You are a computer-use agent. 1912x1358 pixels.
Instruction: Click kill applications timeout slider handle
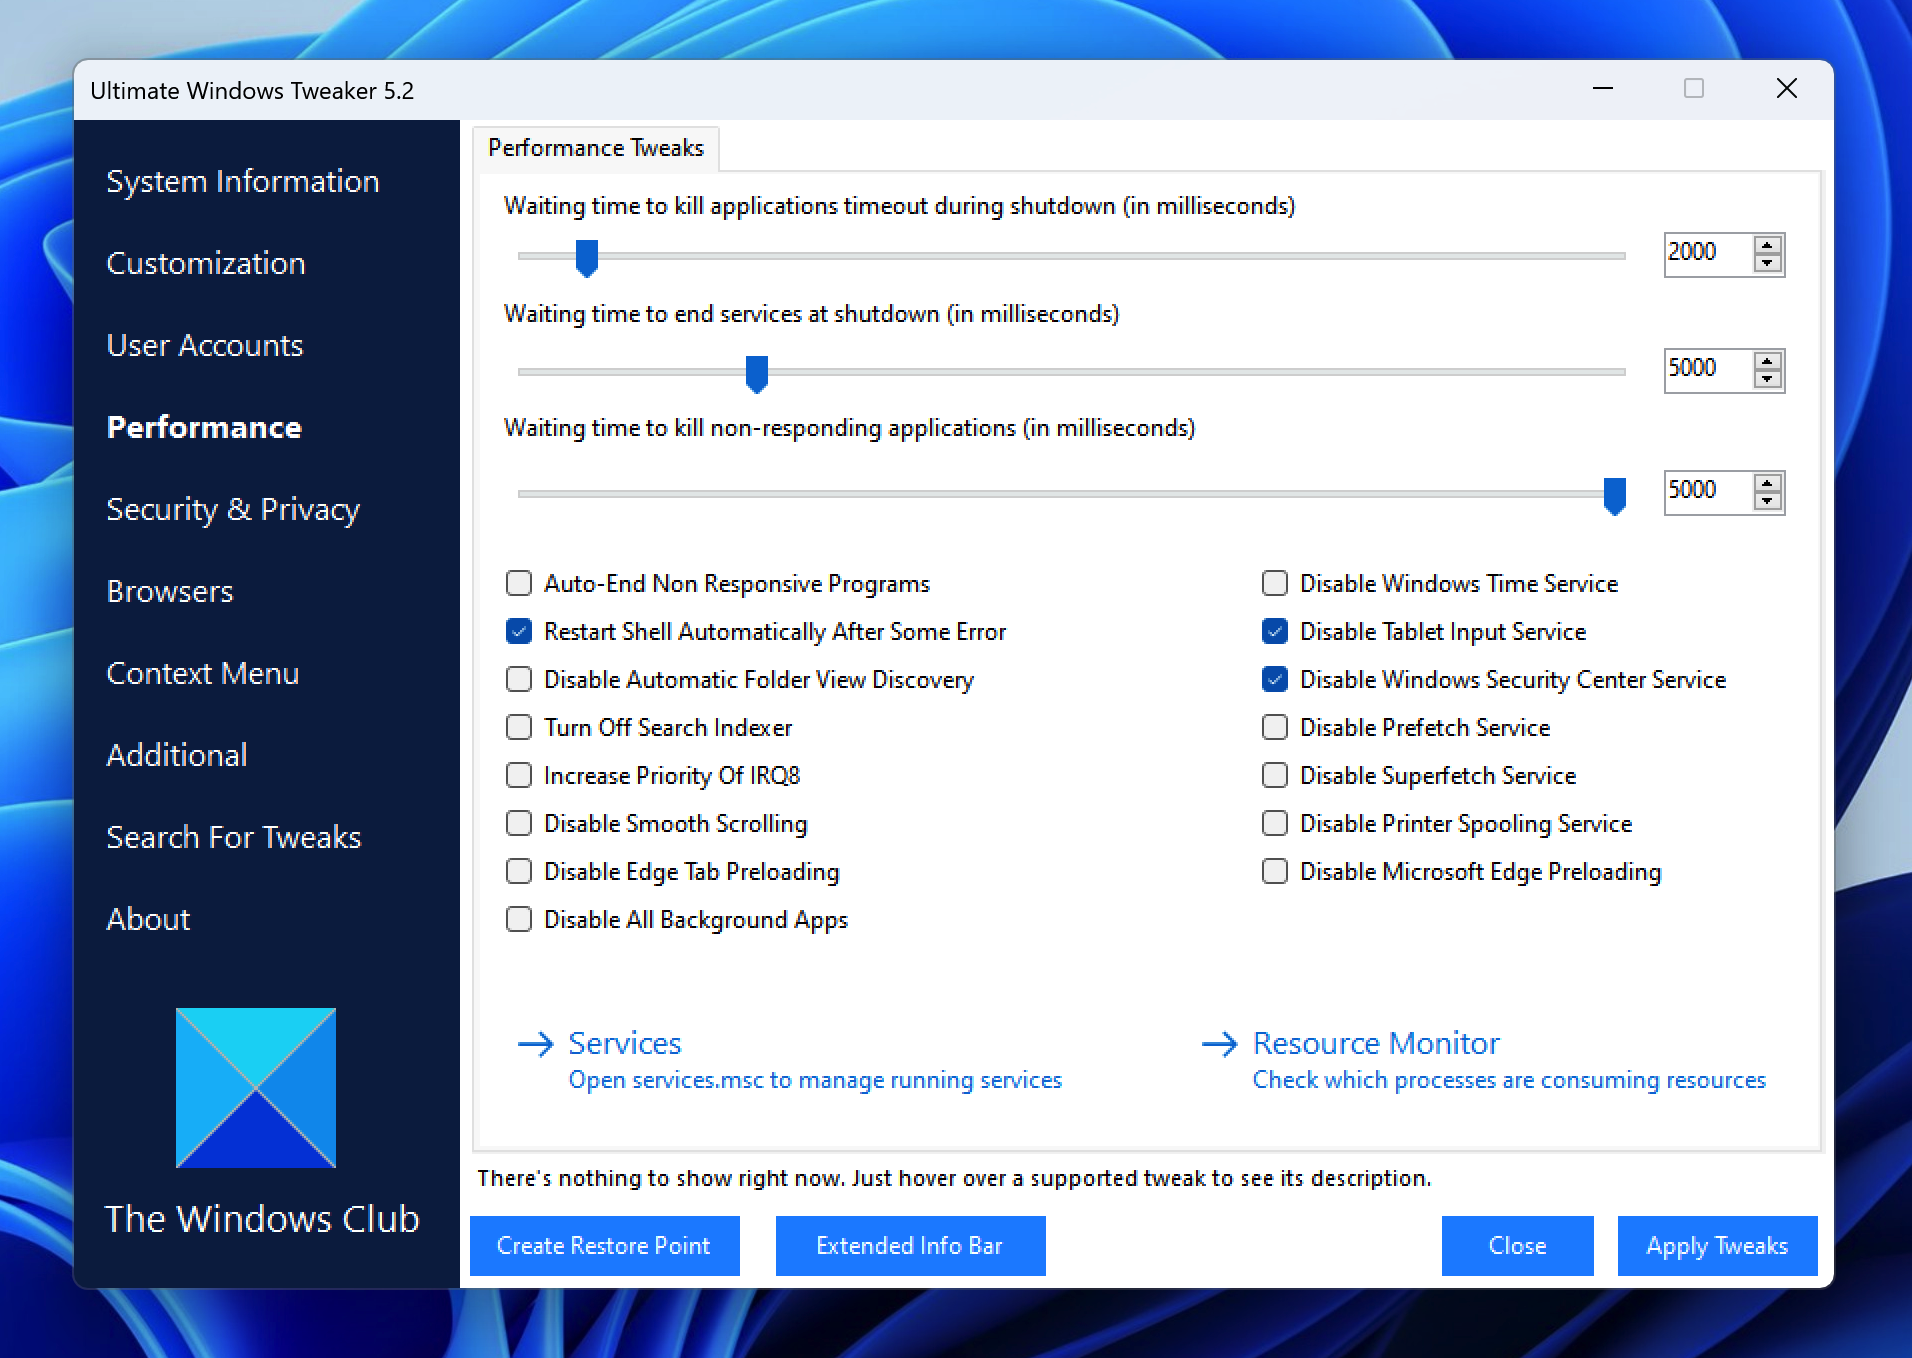pos(587,258)
